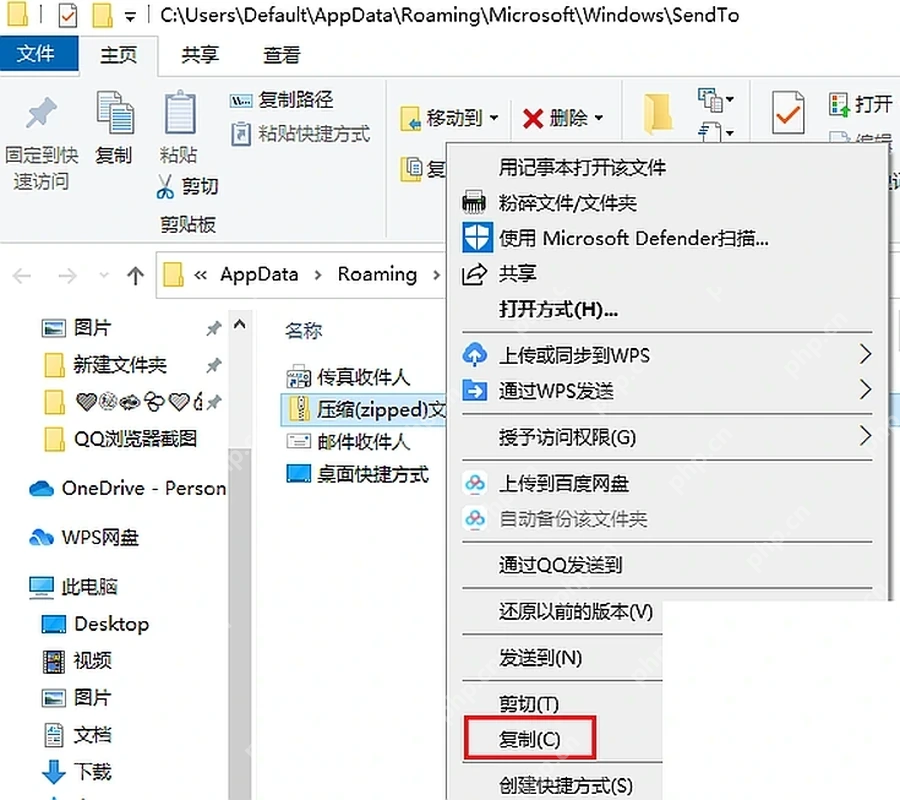Click AppData in the address breadcrumb
Screen dimensions: 900x800
pos(259,274)
